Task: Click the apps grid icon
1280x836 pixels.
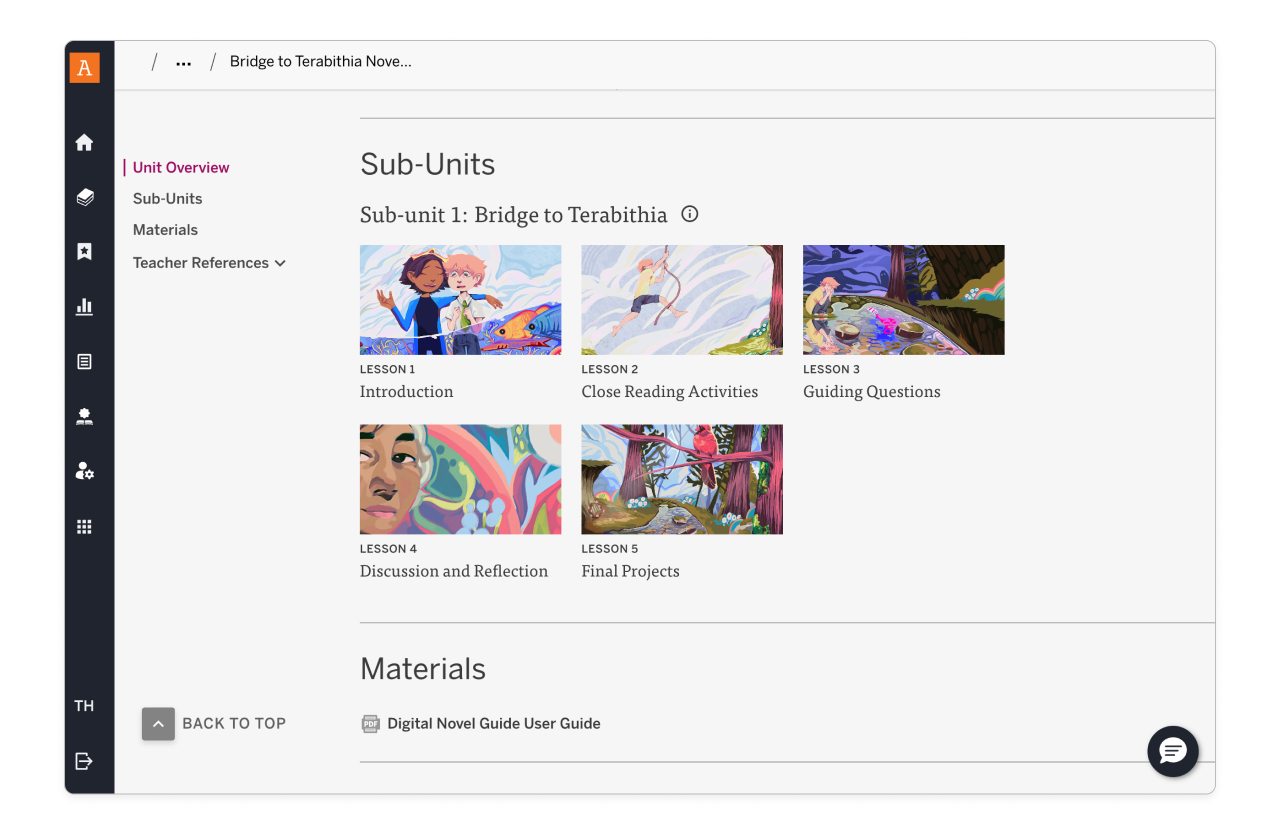Action: (85, 526)
